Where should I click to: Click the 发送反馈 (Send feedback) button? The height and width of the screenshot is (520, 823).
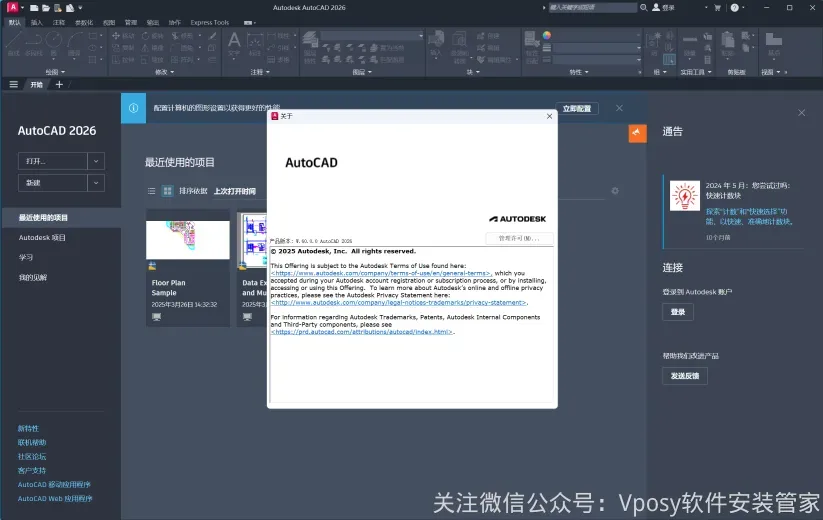[x=684, y=376]
